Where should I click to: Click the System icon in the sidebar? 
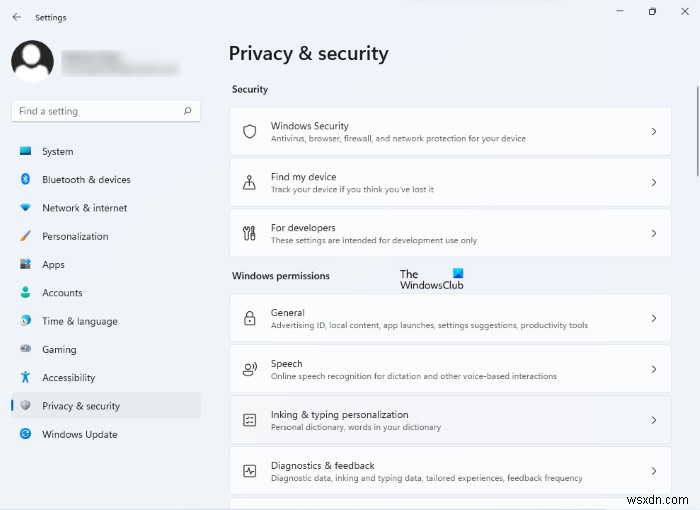pos(25,152)
